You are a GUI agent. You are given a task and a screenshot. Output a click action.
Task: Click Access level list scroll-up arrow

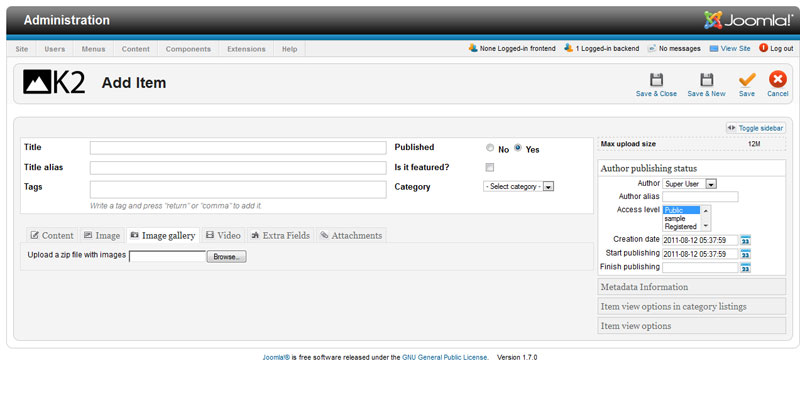(706, 210)
